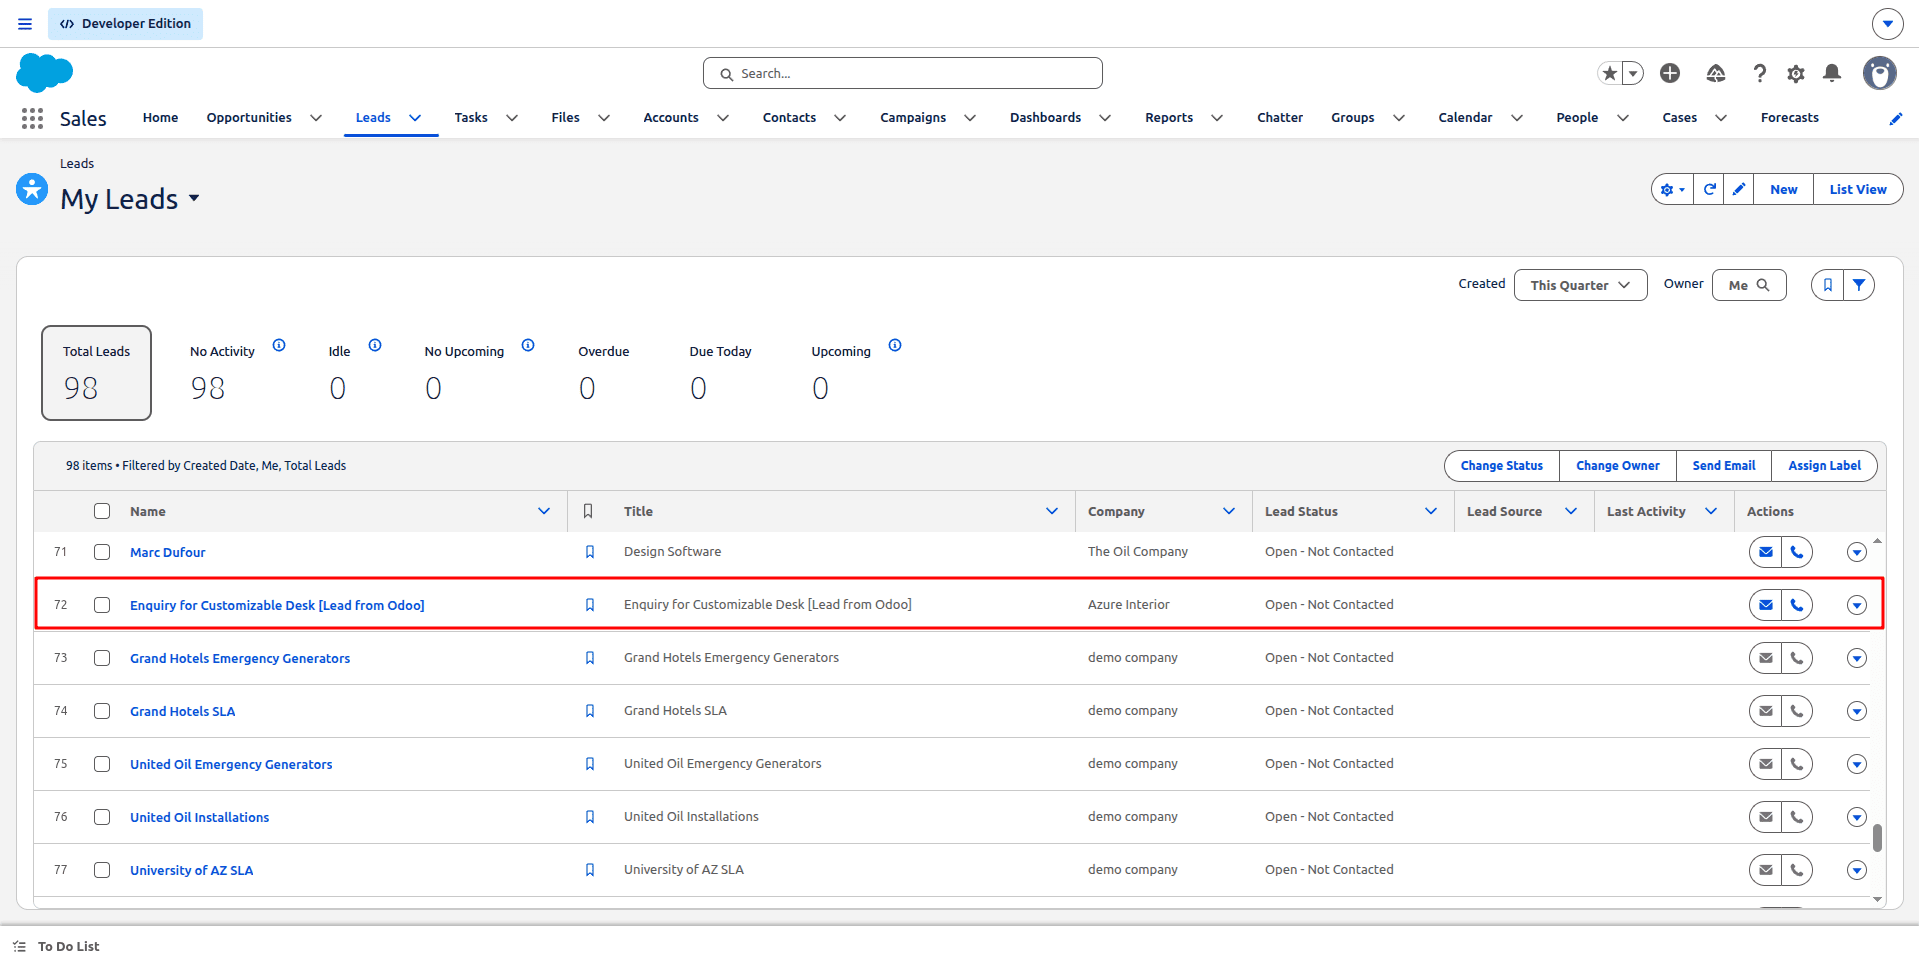Email the Enquiry for Customizable Desk lead
Viewport: 1919px width, 965px height.
coord(1766,605)
